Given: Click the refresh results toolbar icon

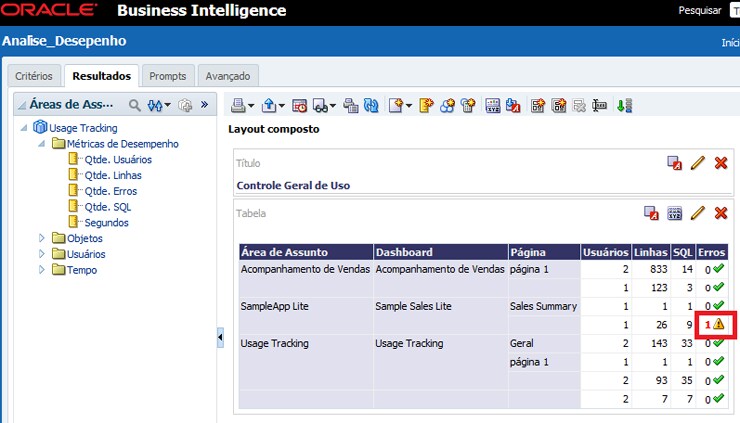Looking at the screenshot, I should [x=371, y=105].
